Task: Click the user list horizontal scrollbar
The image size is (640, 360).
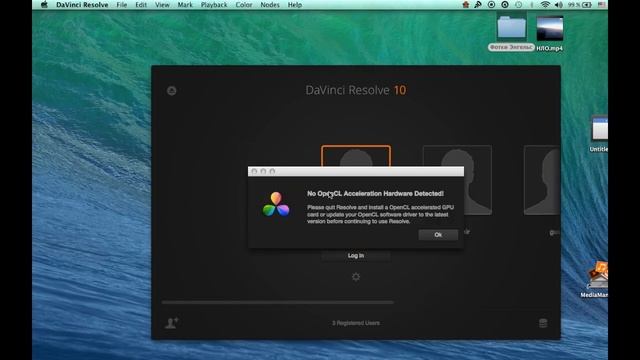Action: [x=278, y=302]
